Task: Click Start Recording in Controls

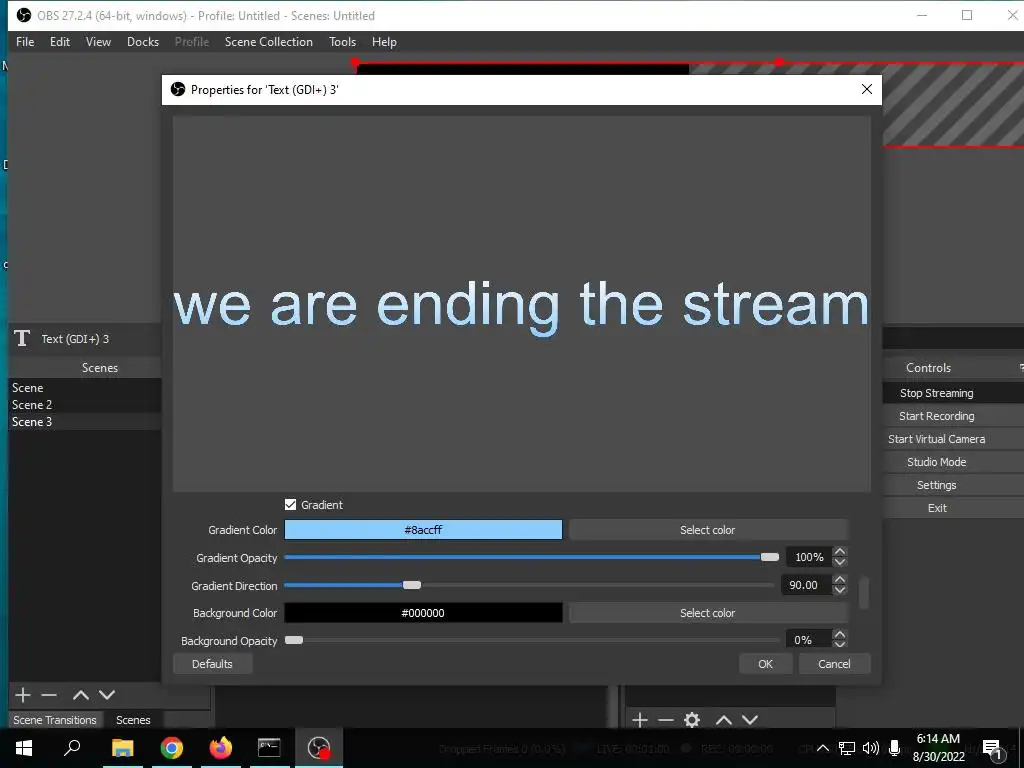Action: [x=936, y=416]
